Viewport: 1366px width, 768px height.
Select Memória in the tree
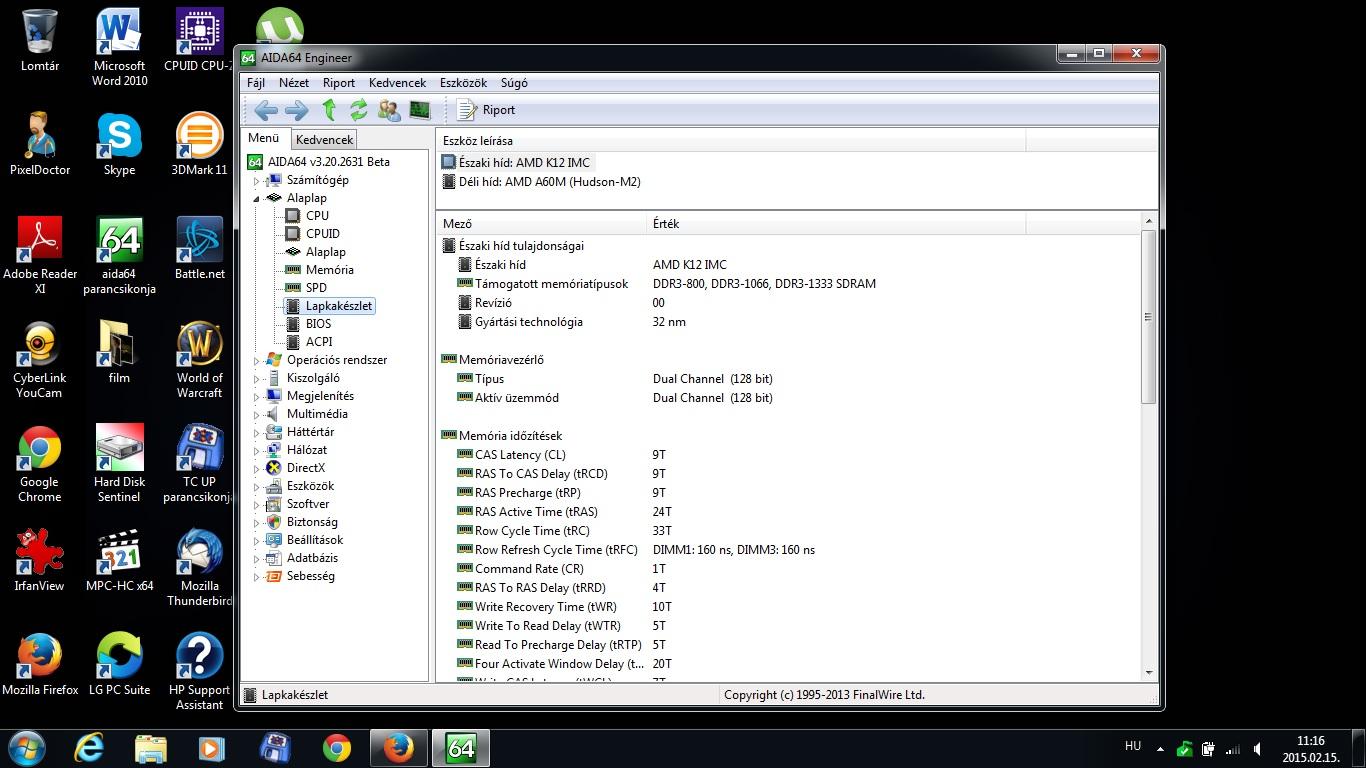click(329, 270)
